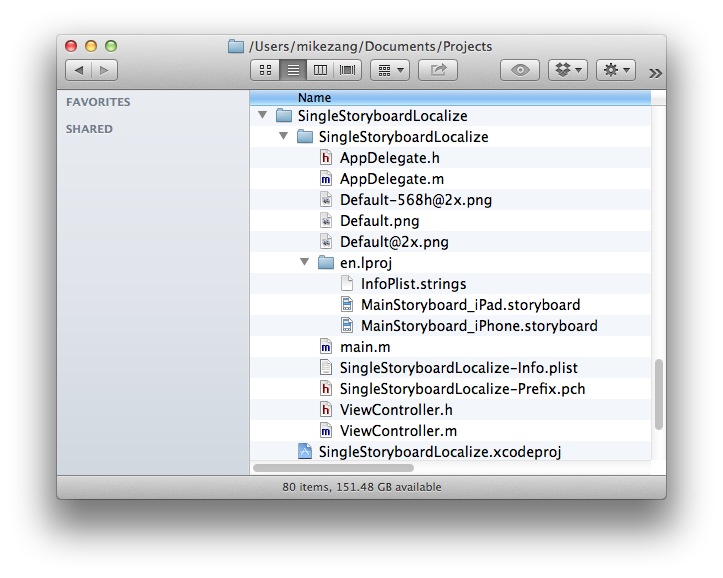Click the InfoPlist.strings file name
This screenshot has width=723, height=578.
[414, 284]
